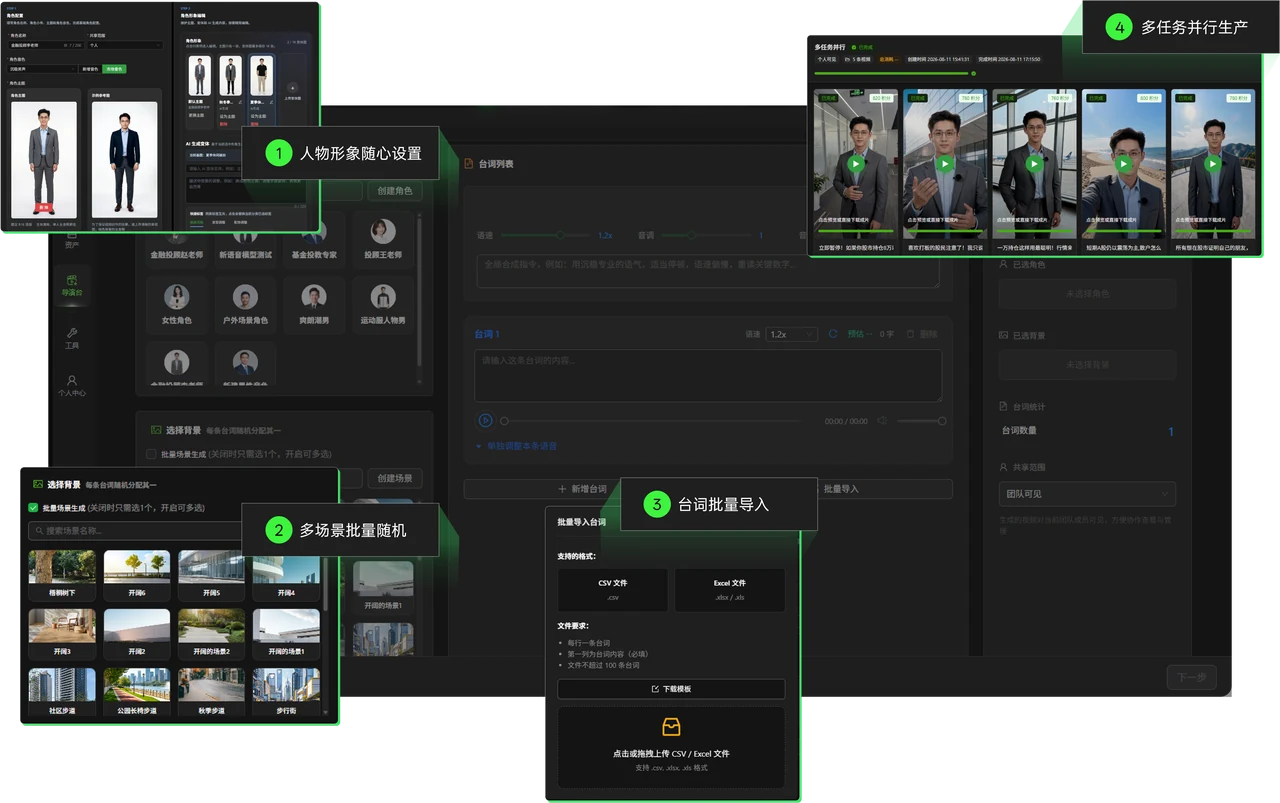This screenshot has height=803, width=1280.
Task: Open the 台词1 语速 1.2x dropdown
Action: (792, 334)
